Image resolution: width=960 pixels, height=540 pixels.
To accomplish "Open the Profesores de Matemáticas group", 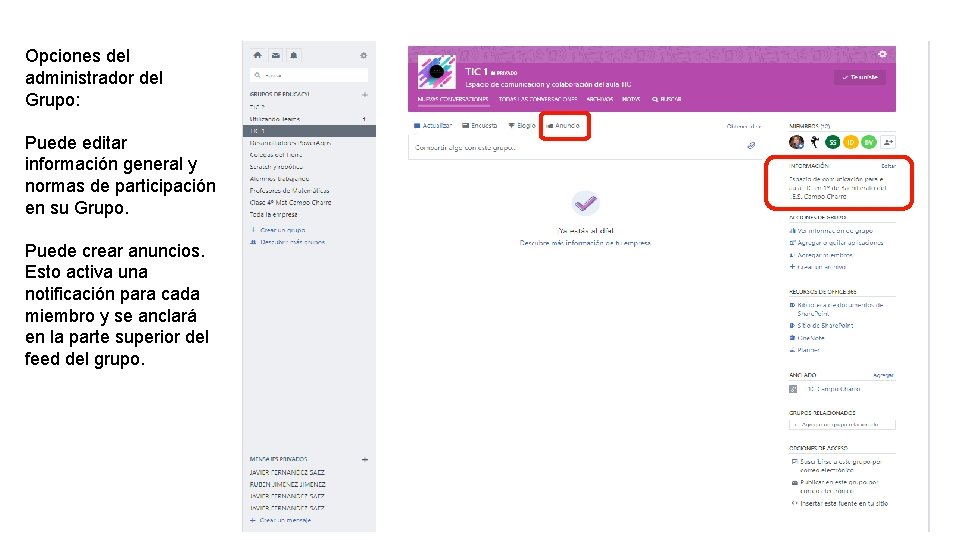I will click(x=289, y=190).
